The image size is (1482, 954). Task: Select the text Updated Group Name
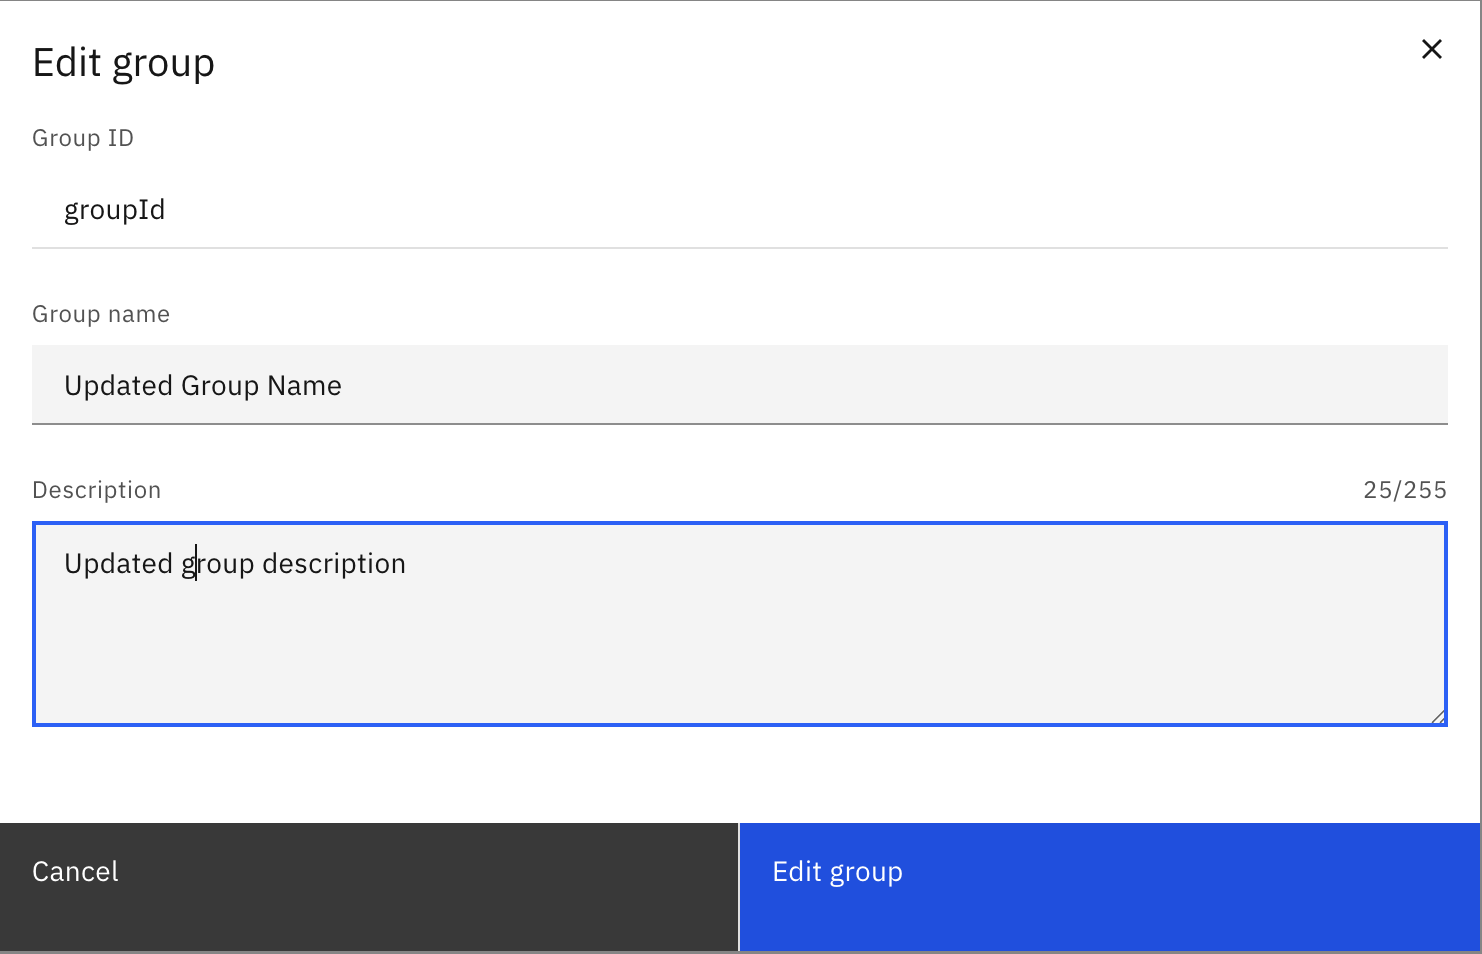[x=202, y=385]
